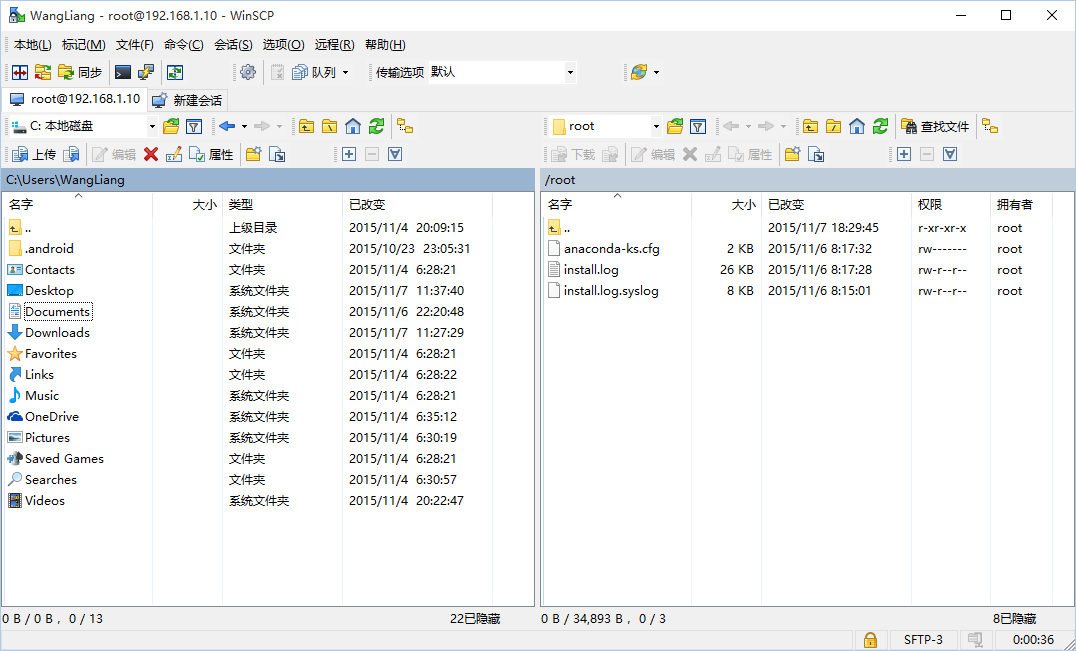Click the remote panel filter icon

point(697,126)
